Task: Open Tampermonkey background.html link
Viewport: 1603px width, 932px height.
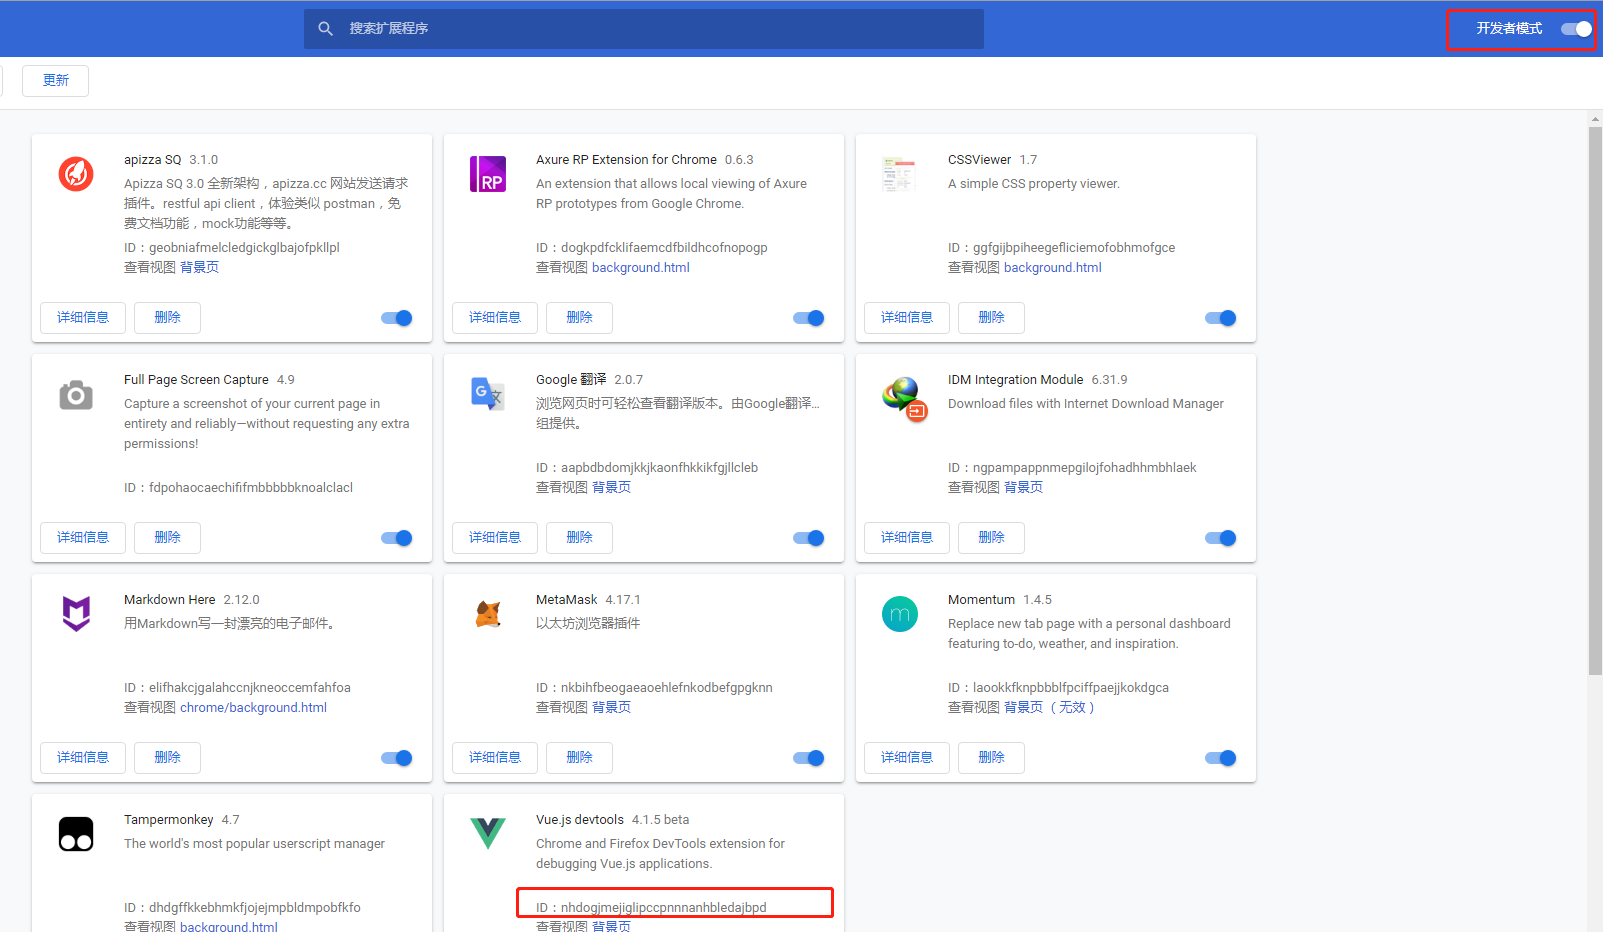Action: coord(229,927)
